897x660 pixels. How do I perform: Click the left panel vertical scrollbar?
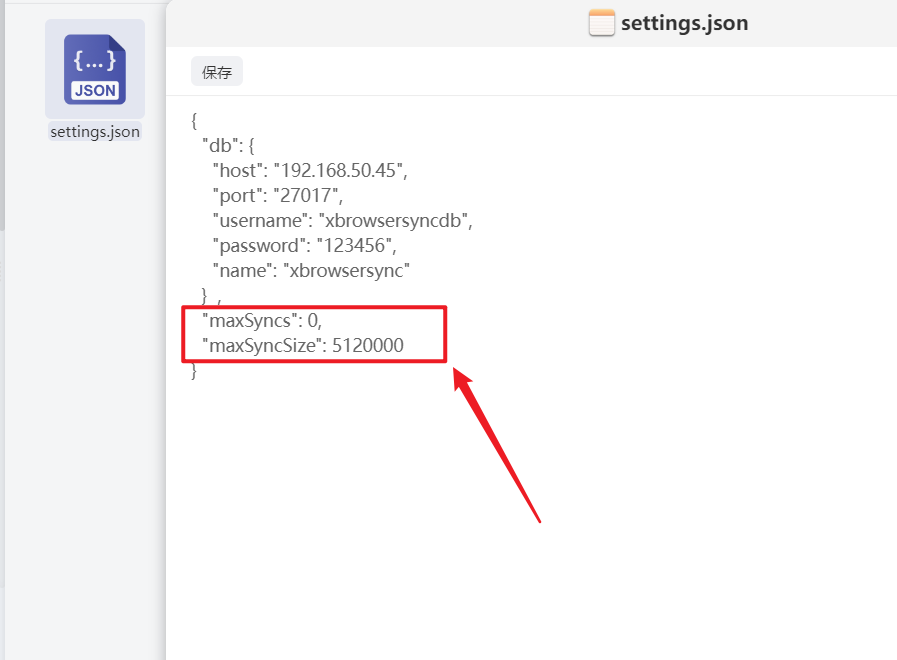[x=2, y=114]
